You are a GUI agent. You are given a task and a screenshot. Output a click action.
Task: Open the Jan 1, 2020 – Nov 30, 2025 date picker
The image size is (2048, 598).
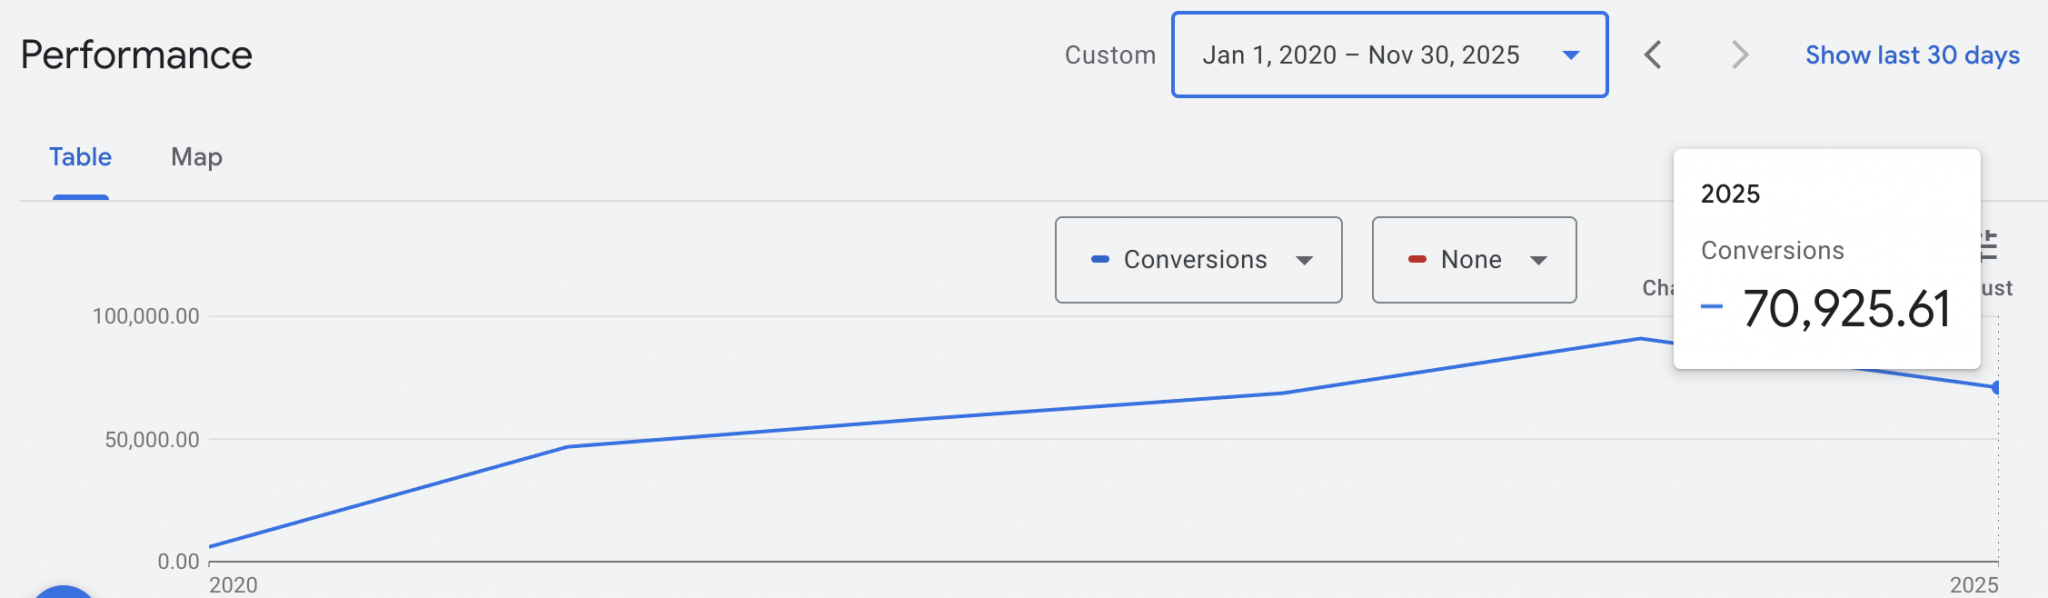tap(1360, 55)
